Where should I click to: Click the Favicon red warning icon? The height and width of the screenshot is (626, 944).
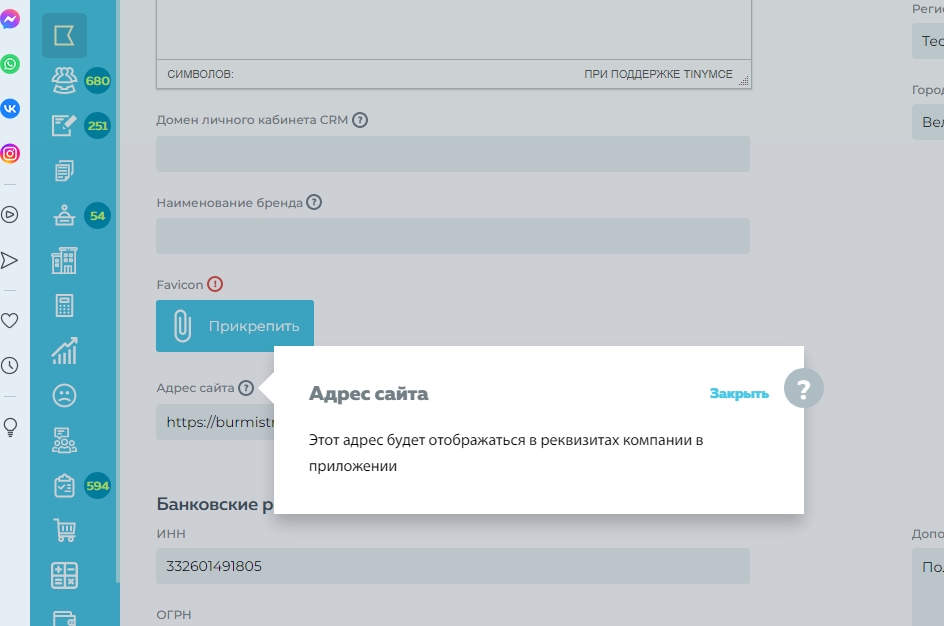[x=215, y=284]
